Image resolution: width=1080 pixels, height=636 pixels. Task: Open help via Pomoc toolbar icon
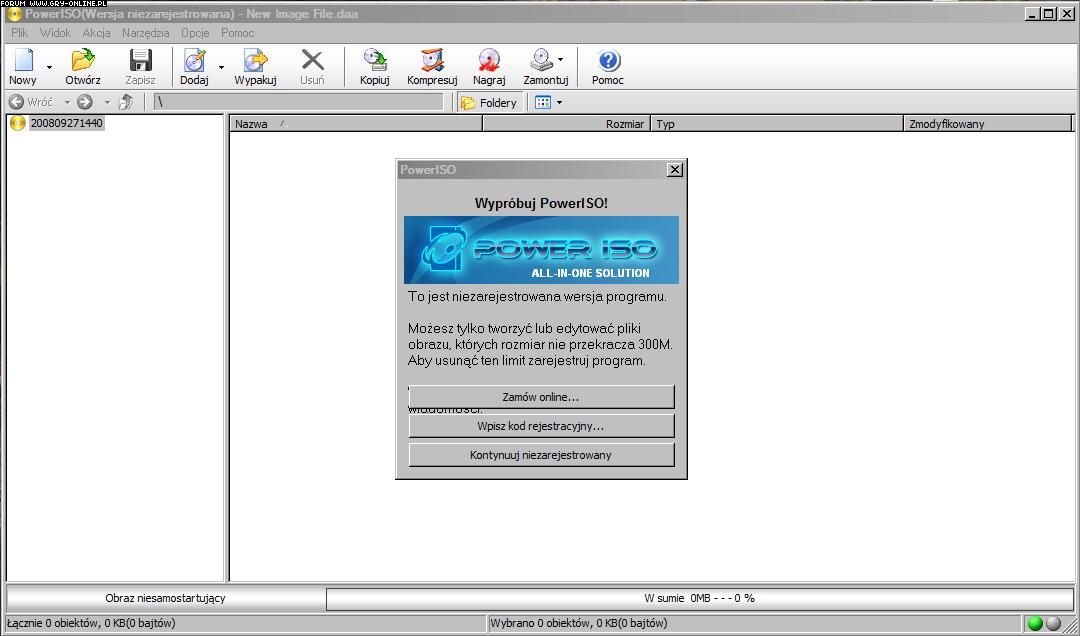[x=608, y=61]
